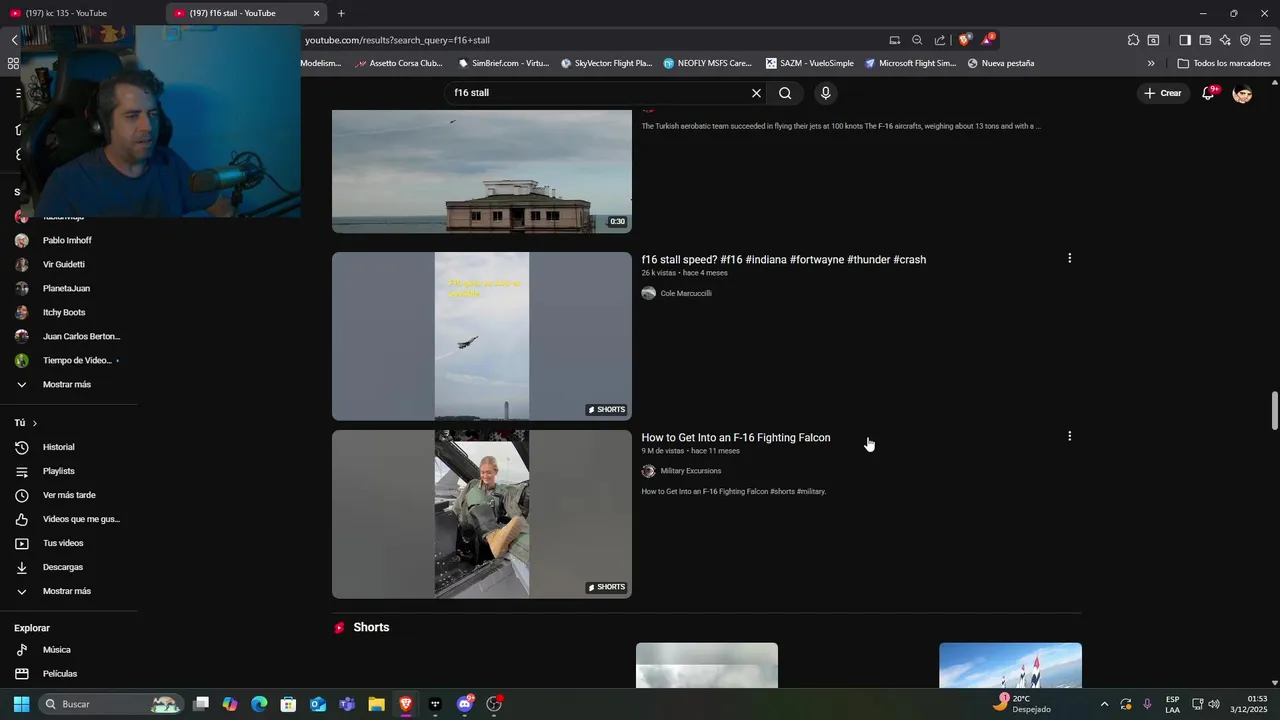This screenshot has width=1280, height=720.
Task: Open Brave Shields lion icon in address bar
Action: [x=964, y=40]
